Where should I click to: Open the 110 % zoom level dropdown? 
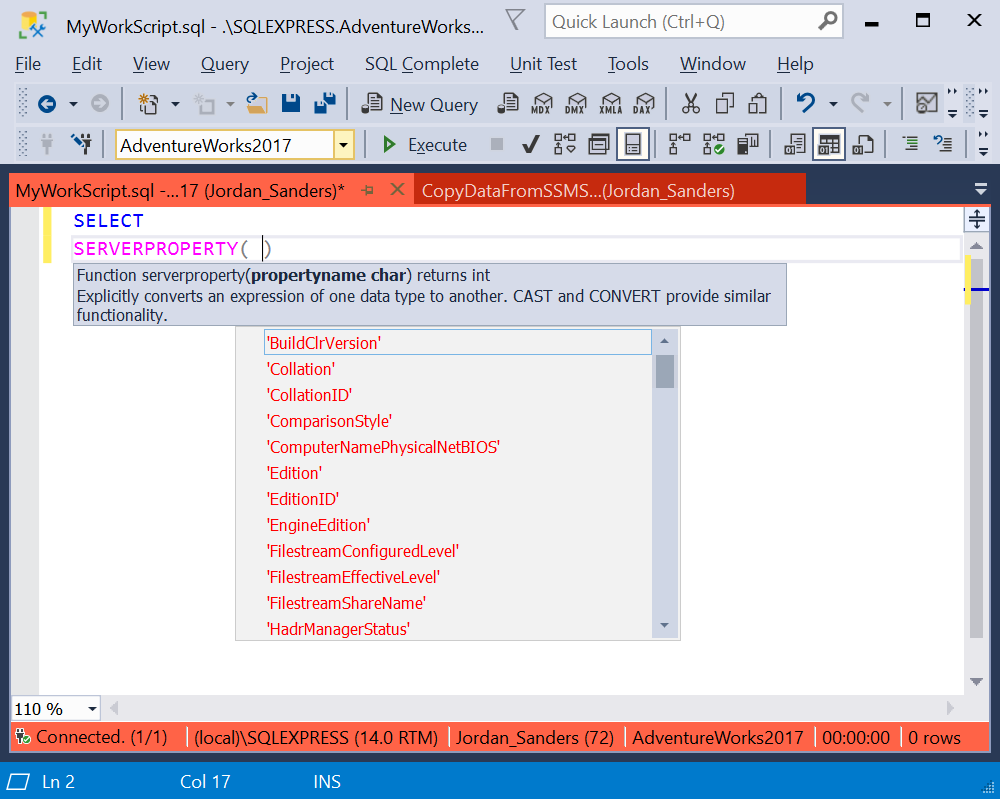[92, 709]
